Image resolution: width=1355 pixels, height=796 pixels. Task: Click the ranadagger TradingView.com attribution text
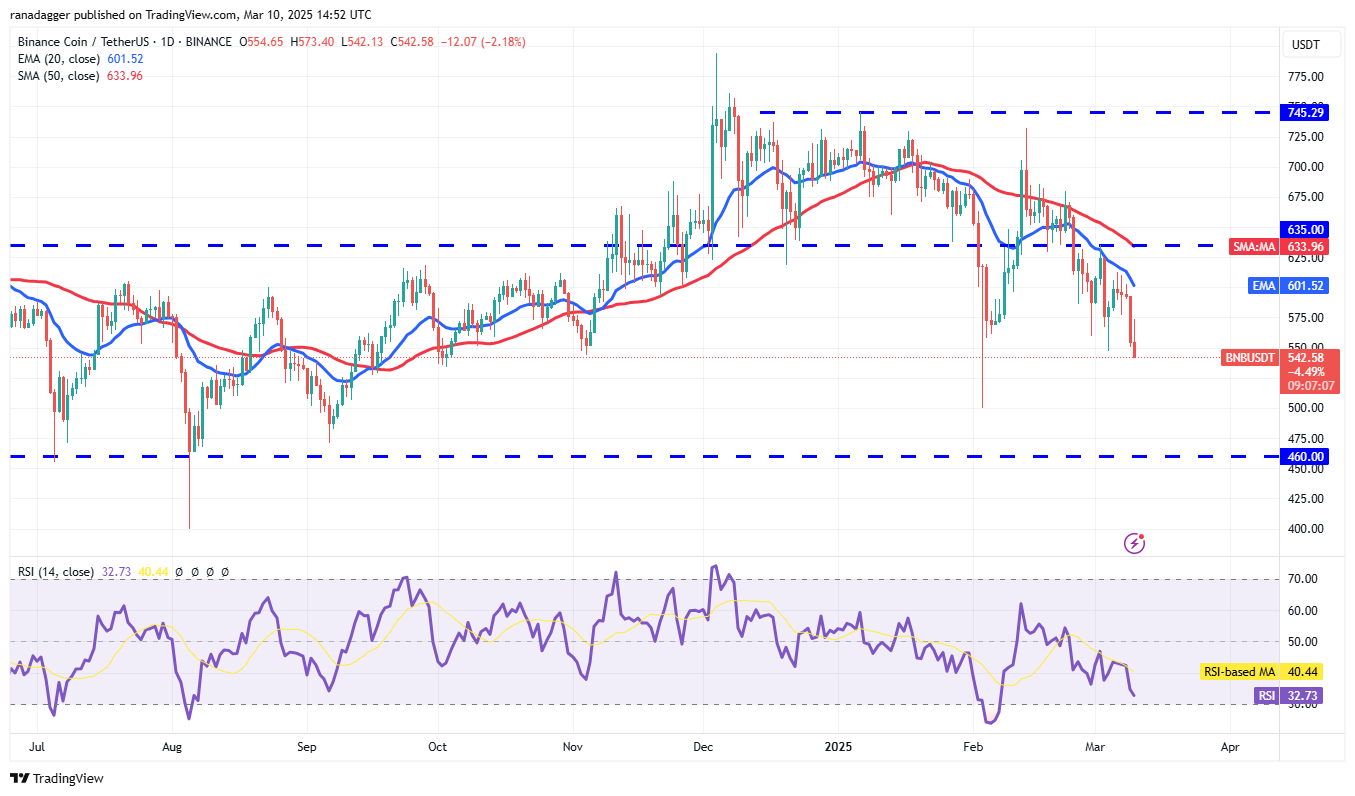click(185, 14)
